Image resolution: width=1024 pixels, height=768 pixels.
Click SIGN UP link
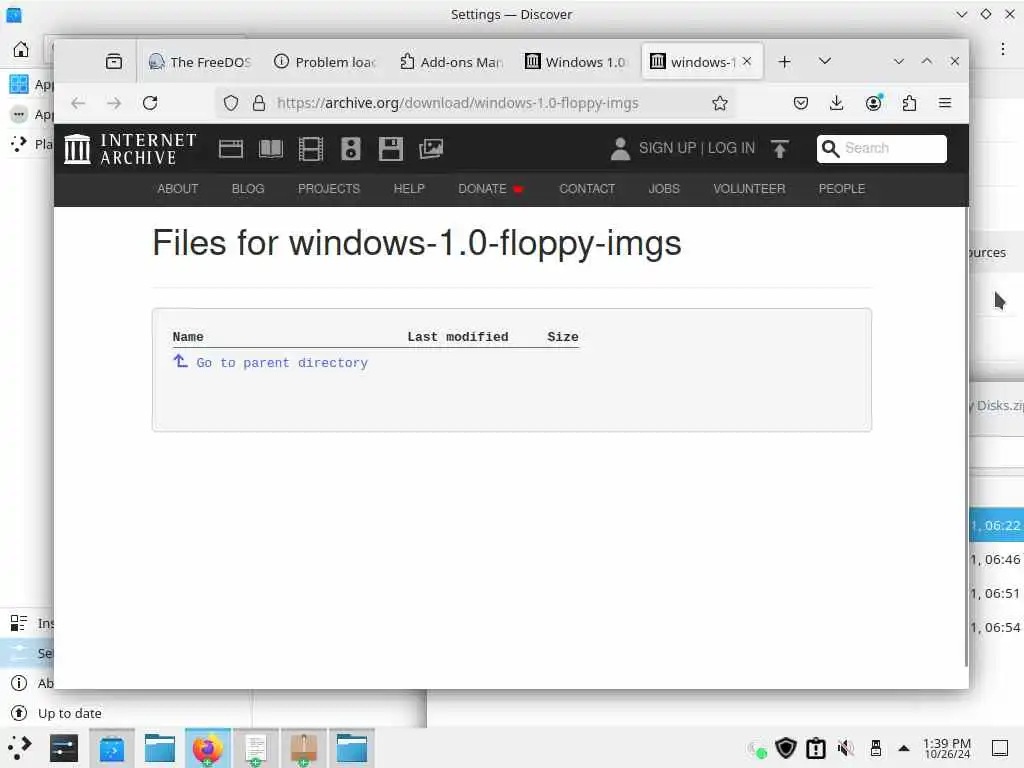(667, 148)
